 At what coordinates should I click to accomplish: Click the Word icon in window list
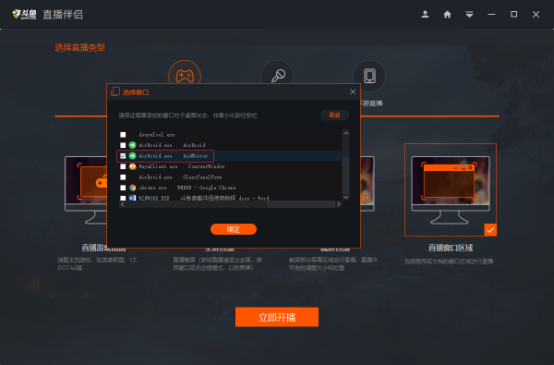[x=132, y=198]
